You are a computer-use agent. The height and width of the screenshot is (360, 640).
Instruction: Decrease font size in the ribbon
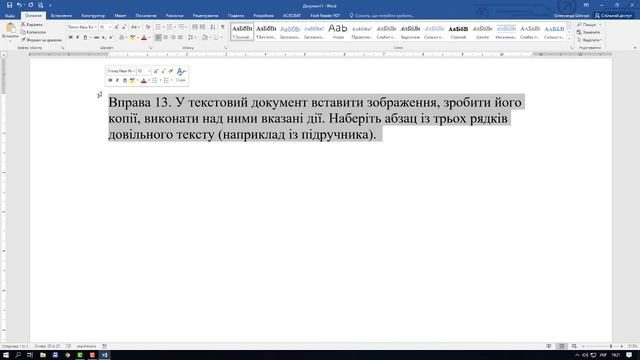124,27
